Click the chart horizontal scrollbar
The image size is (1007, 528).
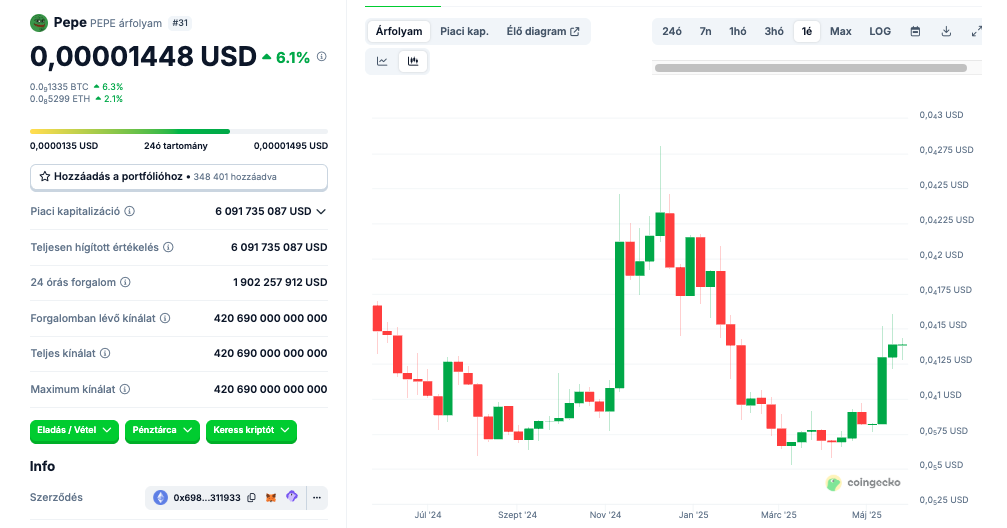810,68
